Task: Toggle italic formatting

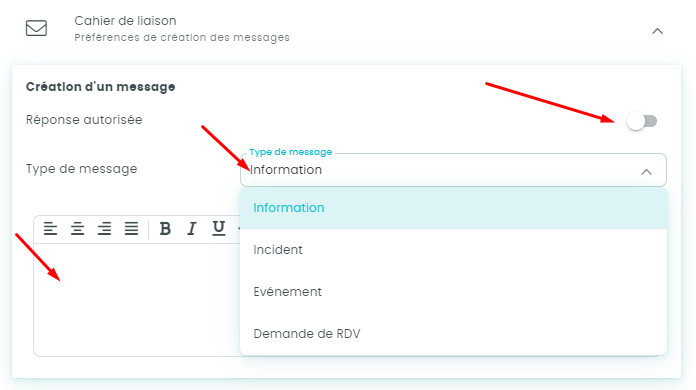Action: pyautogui.click(x=192, y=228)
